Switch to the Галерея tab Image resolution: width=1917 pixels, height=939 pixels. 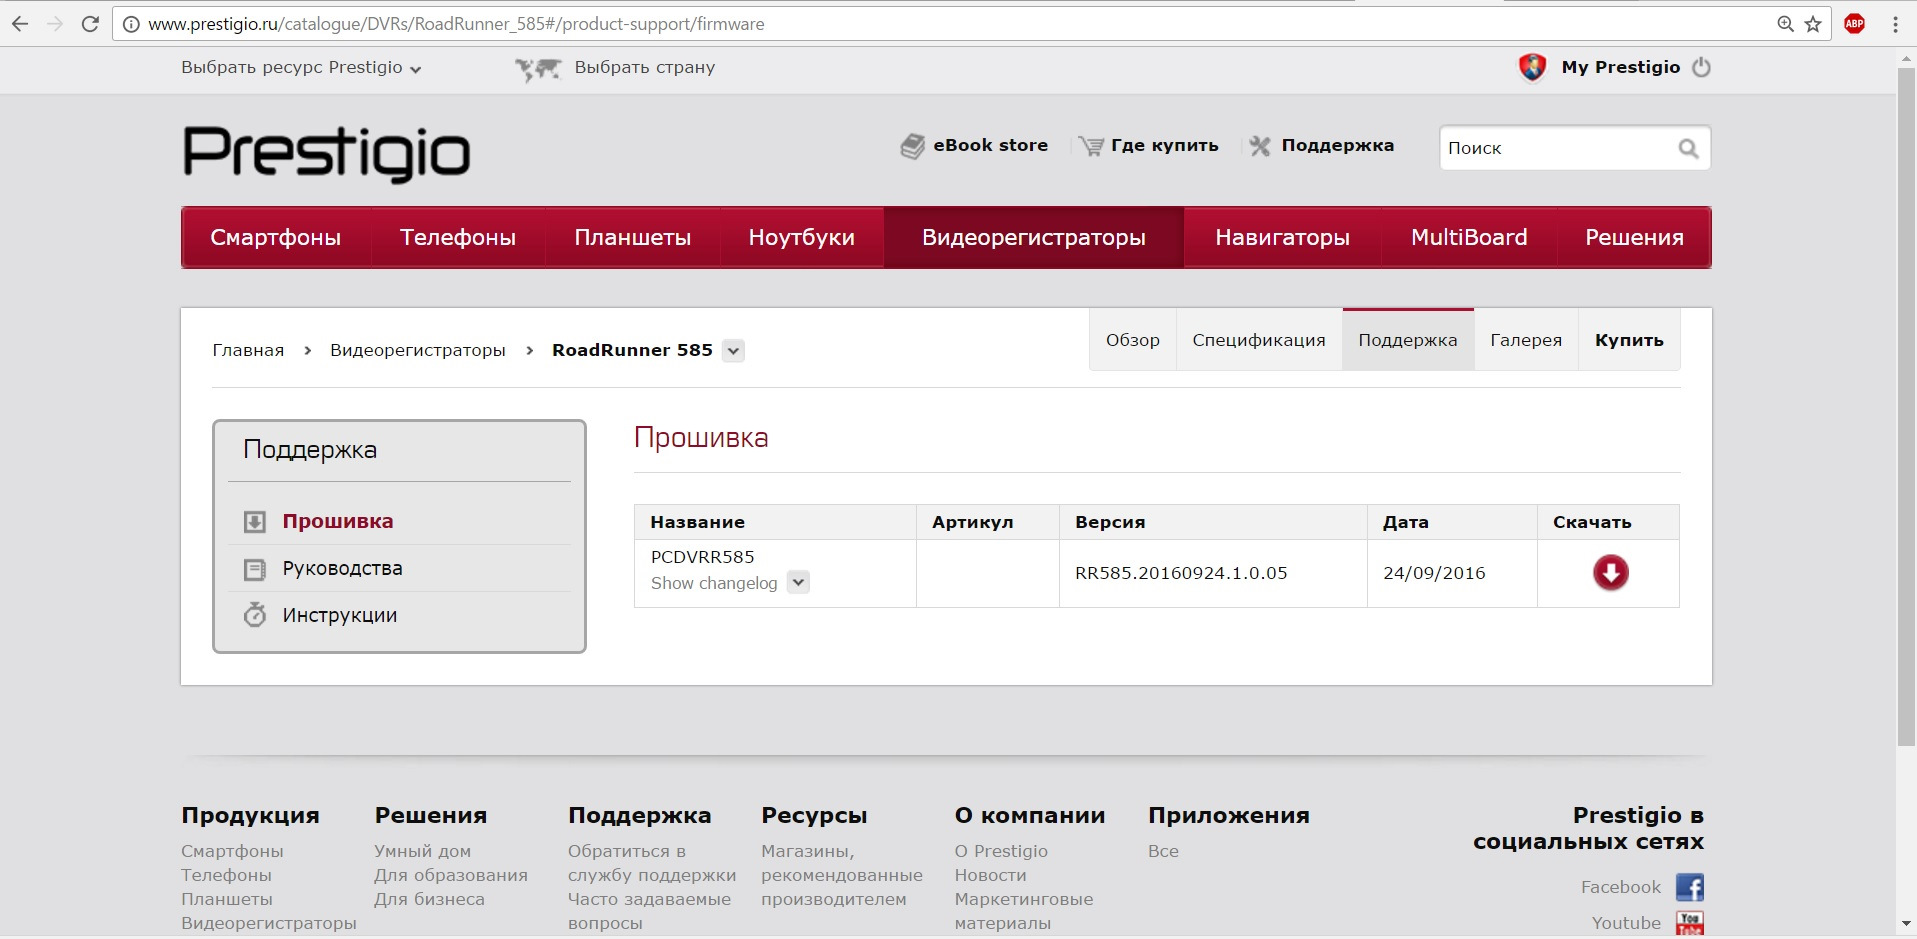(1526, 340)
